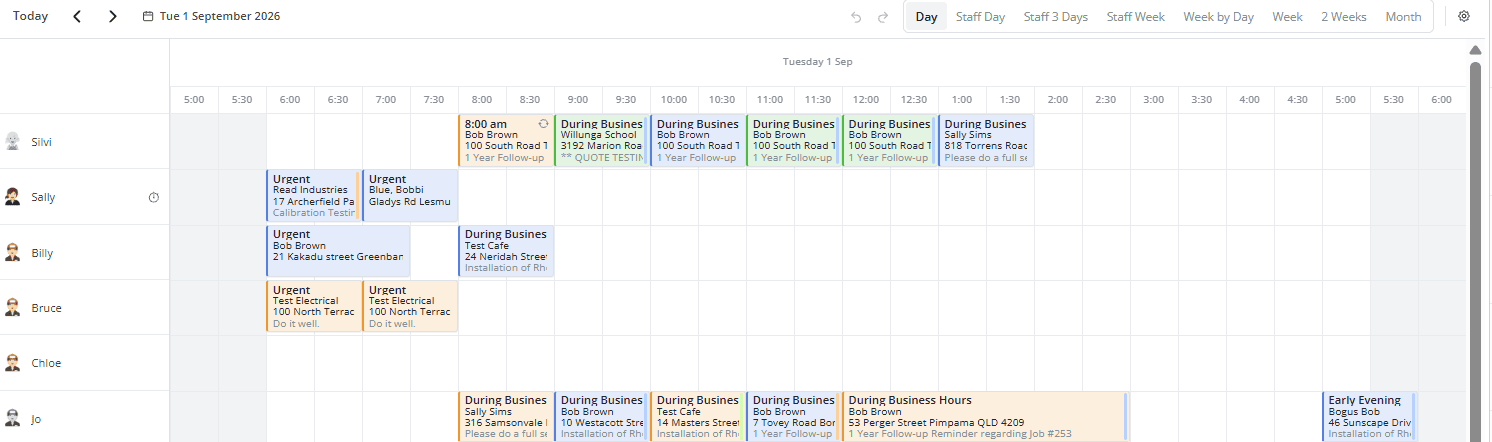Click the scrollbar up arrow
The image size is (1492, 442).
1475,50
